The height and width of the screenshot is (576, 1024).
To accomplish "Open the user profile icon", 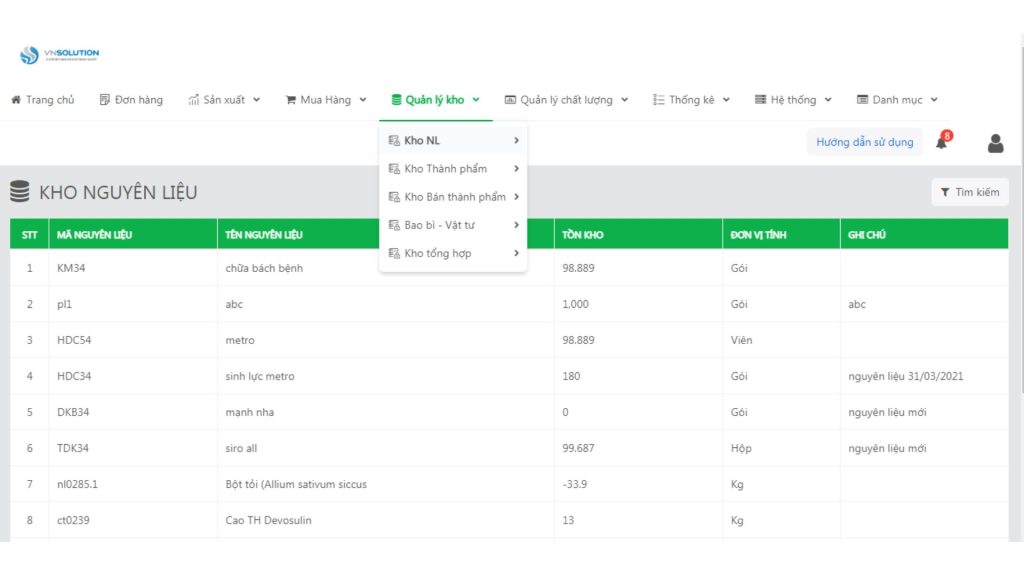I will [x=995, y=143].
